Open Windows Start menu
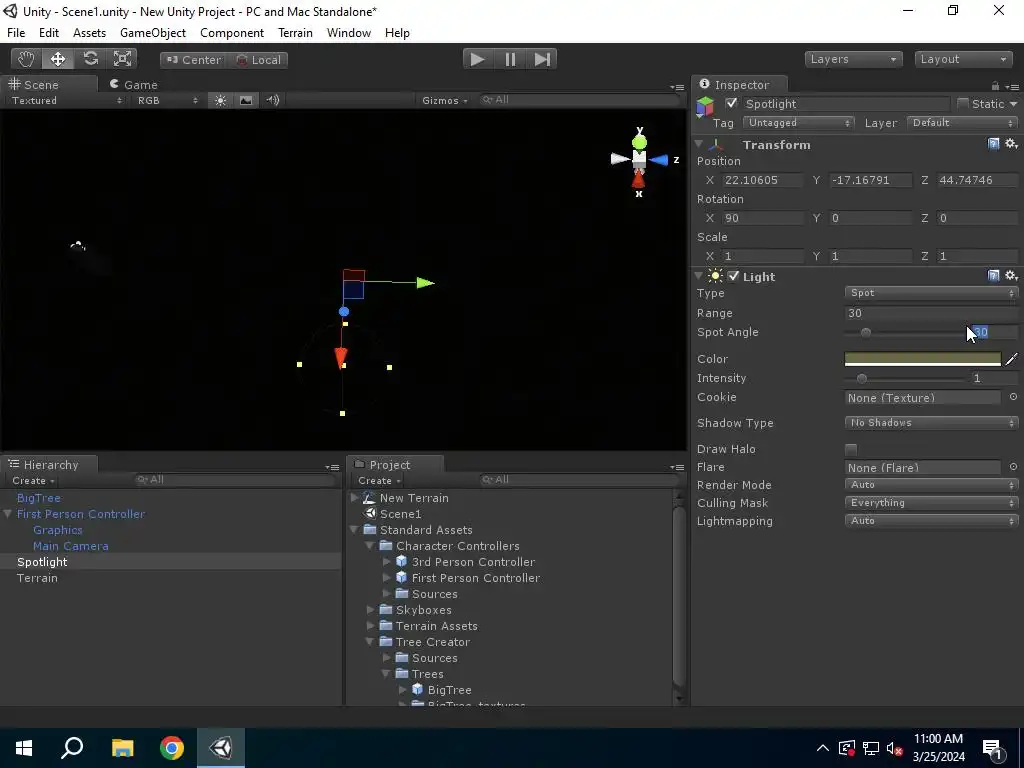This screenshot has width=1024, height=768. click(x=24, y=748)
